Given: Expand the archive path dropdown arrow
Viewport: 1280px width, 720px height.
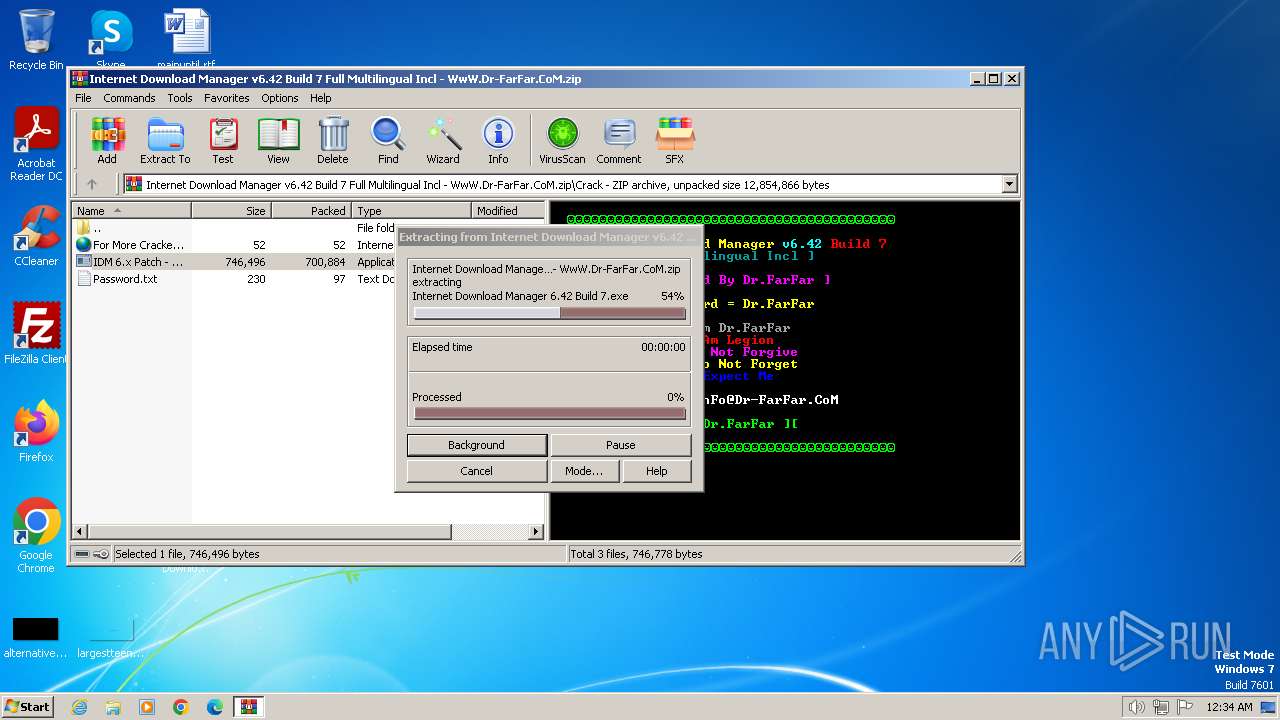Looking at the screenshot, I should pyautogui.click(x=1009, y=184).
